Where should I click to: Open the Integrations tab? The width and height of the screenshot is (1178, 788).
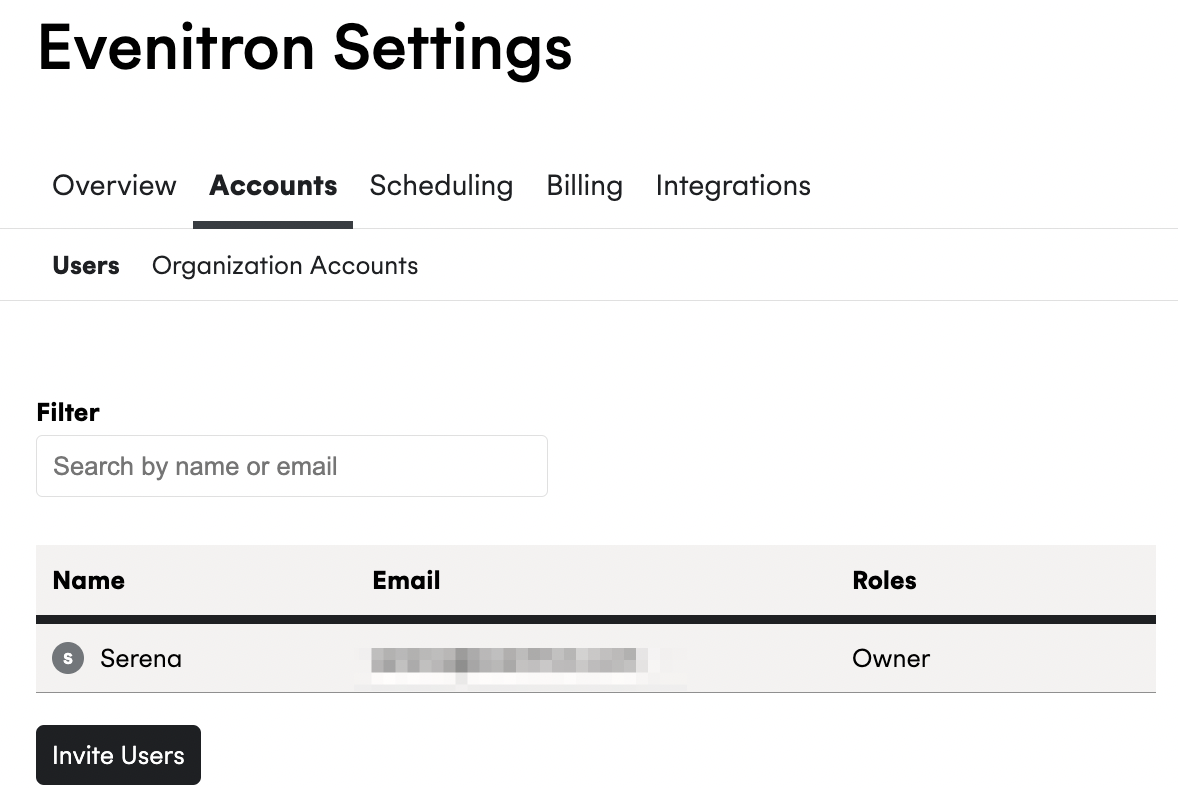tap(732, 186)
